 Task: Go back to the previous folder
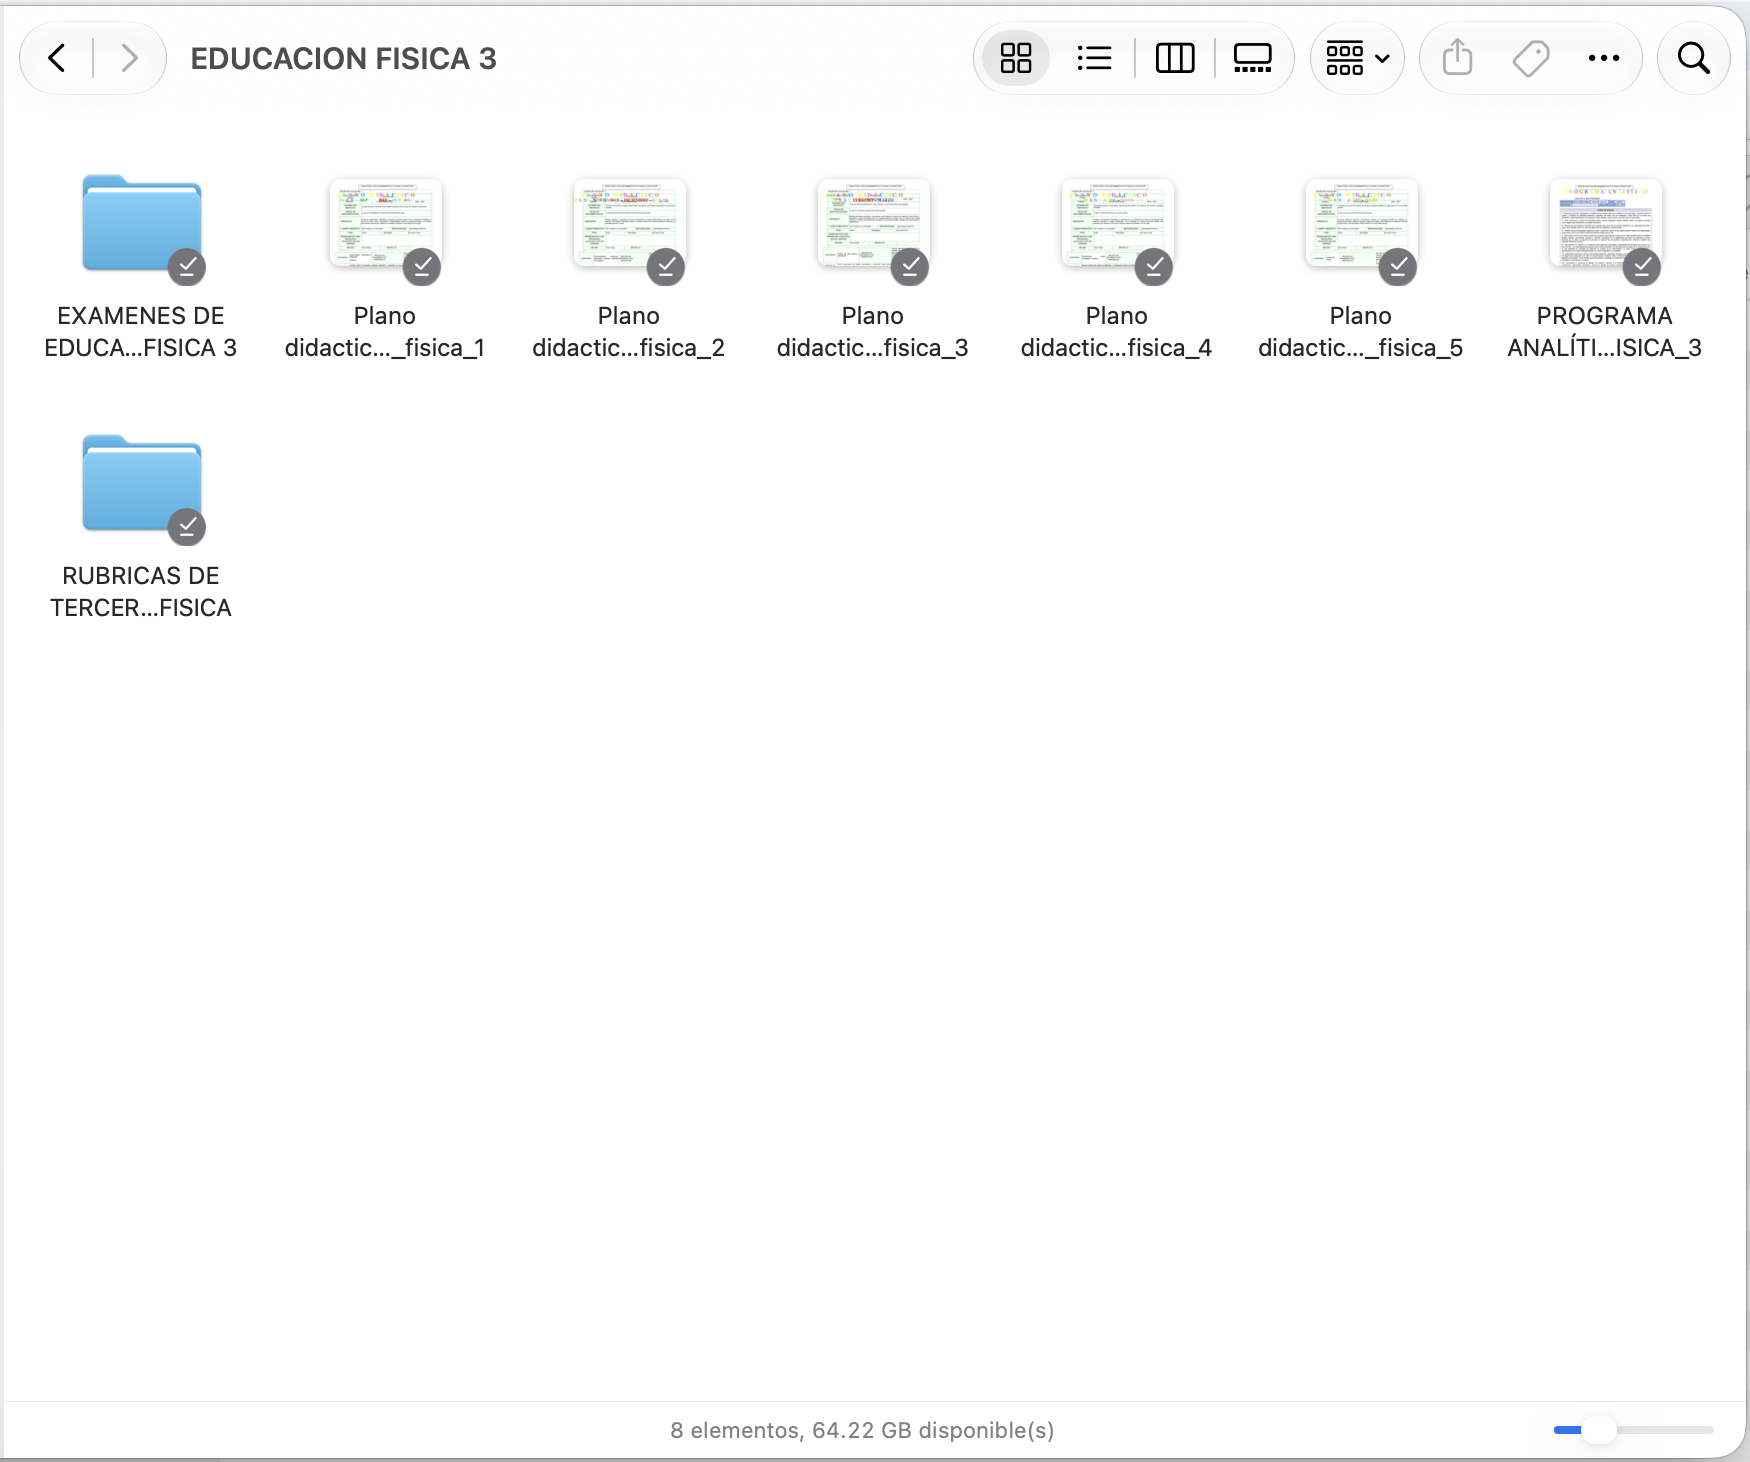coord(57,58)
